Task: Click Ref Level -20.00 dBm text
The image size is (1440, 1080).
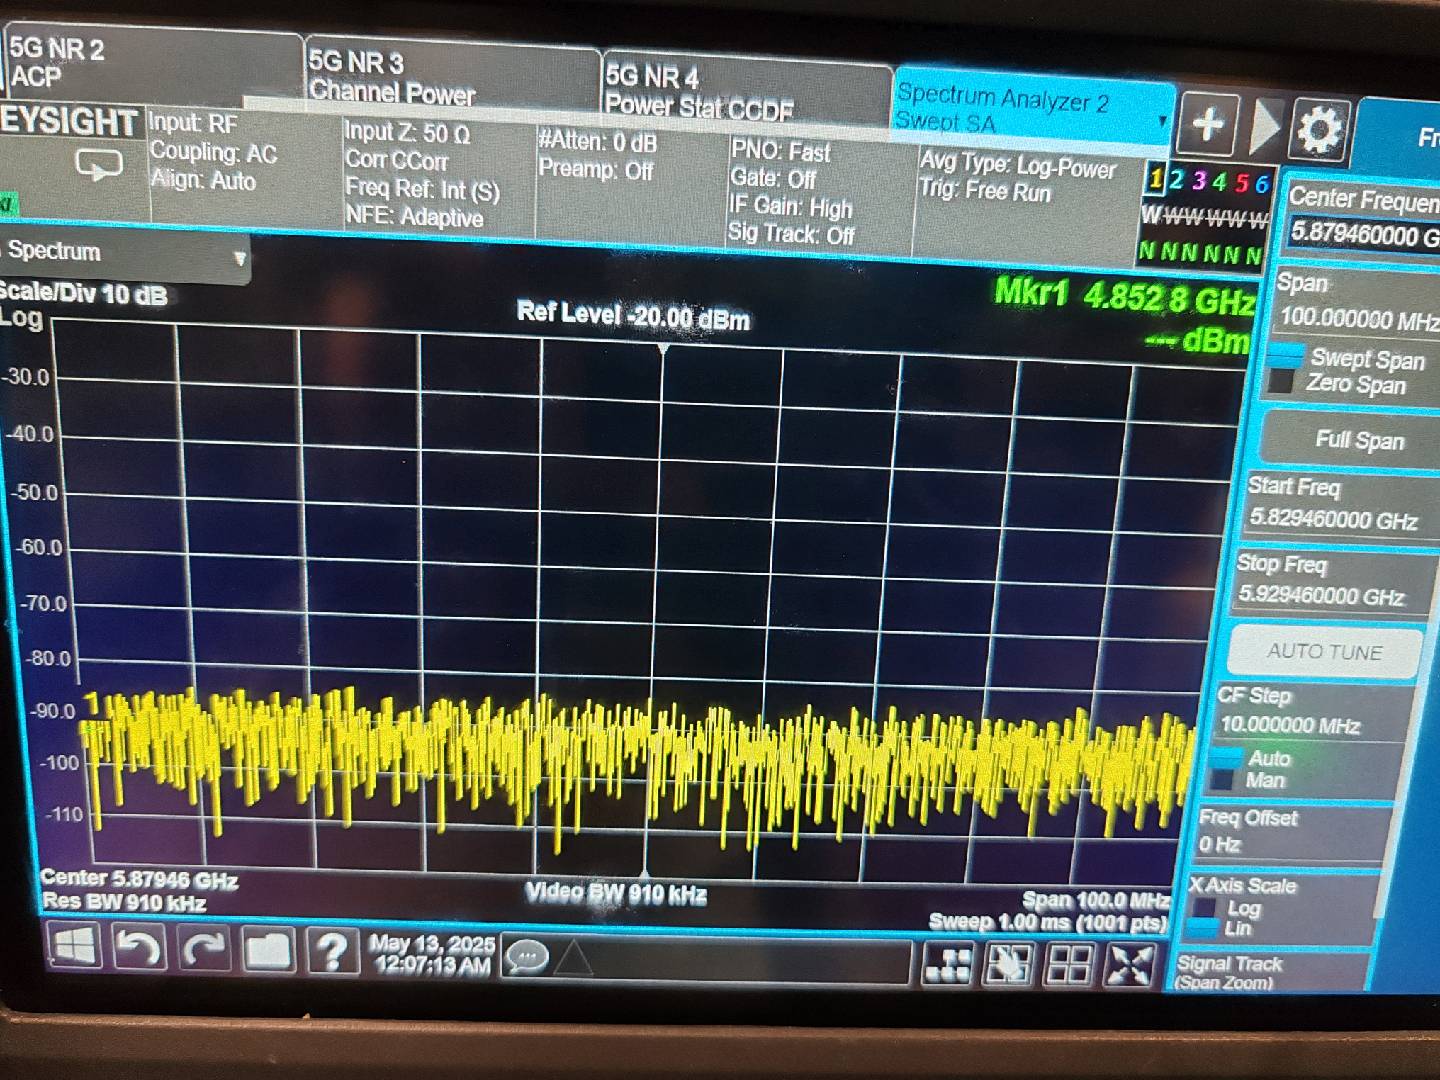Action: (x=633, y=315)
